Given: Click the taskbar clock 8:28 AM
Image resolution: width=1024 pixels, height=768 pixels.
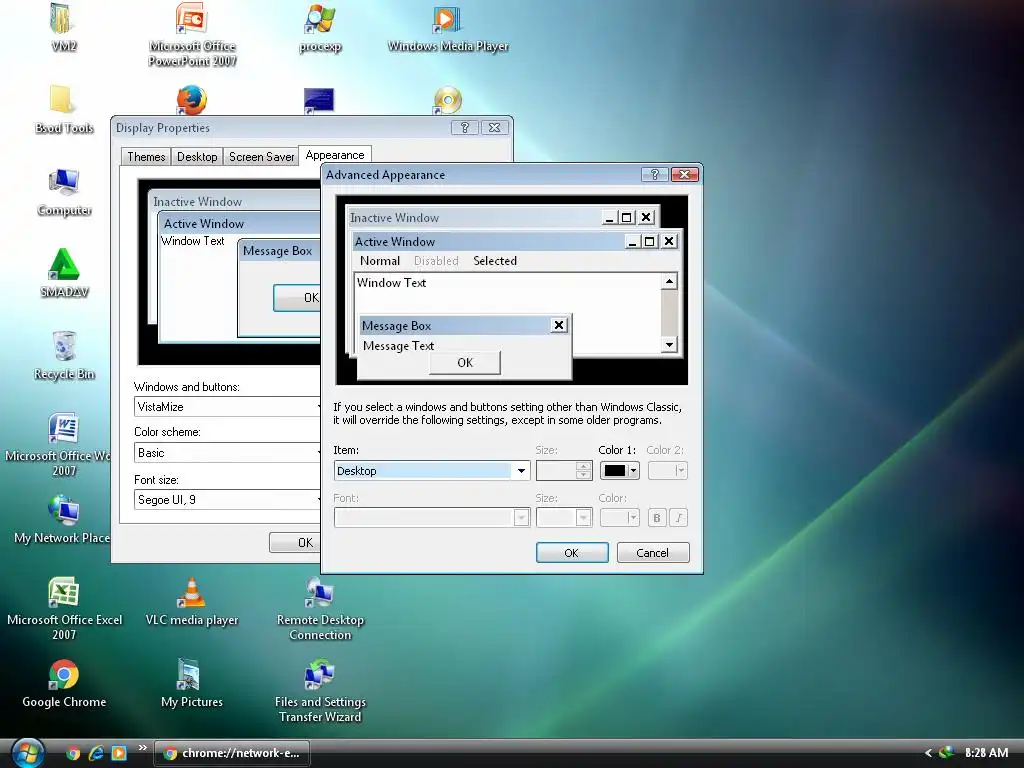Looking at the screenshot, I should tap(986, 753).
